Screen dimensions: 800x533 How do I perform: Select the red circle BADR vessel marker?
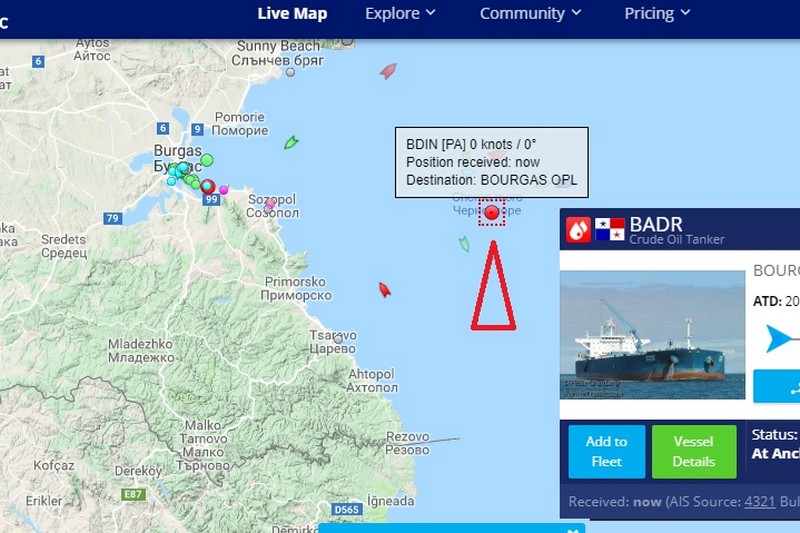(491, 212)
